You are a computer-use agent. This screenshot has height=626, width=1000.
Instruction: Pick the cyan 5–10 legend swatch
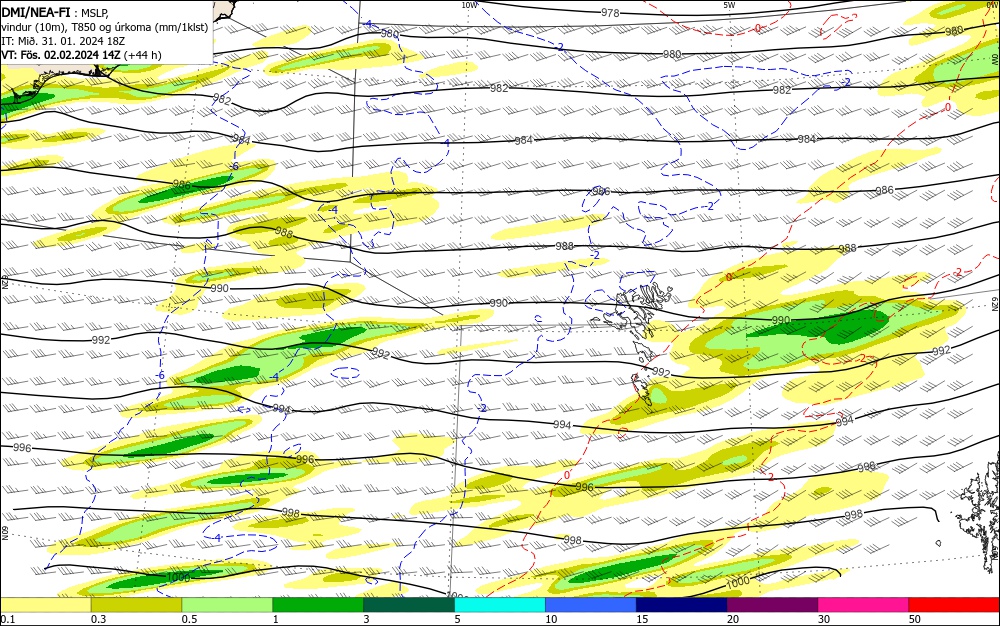499,605
